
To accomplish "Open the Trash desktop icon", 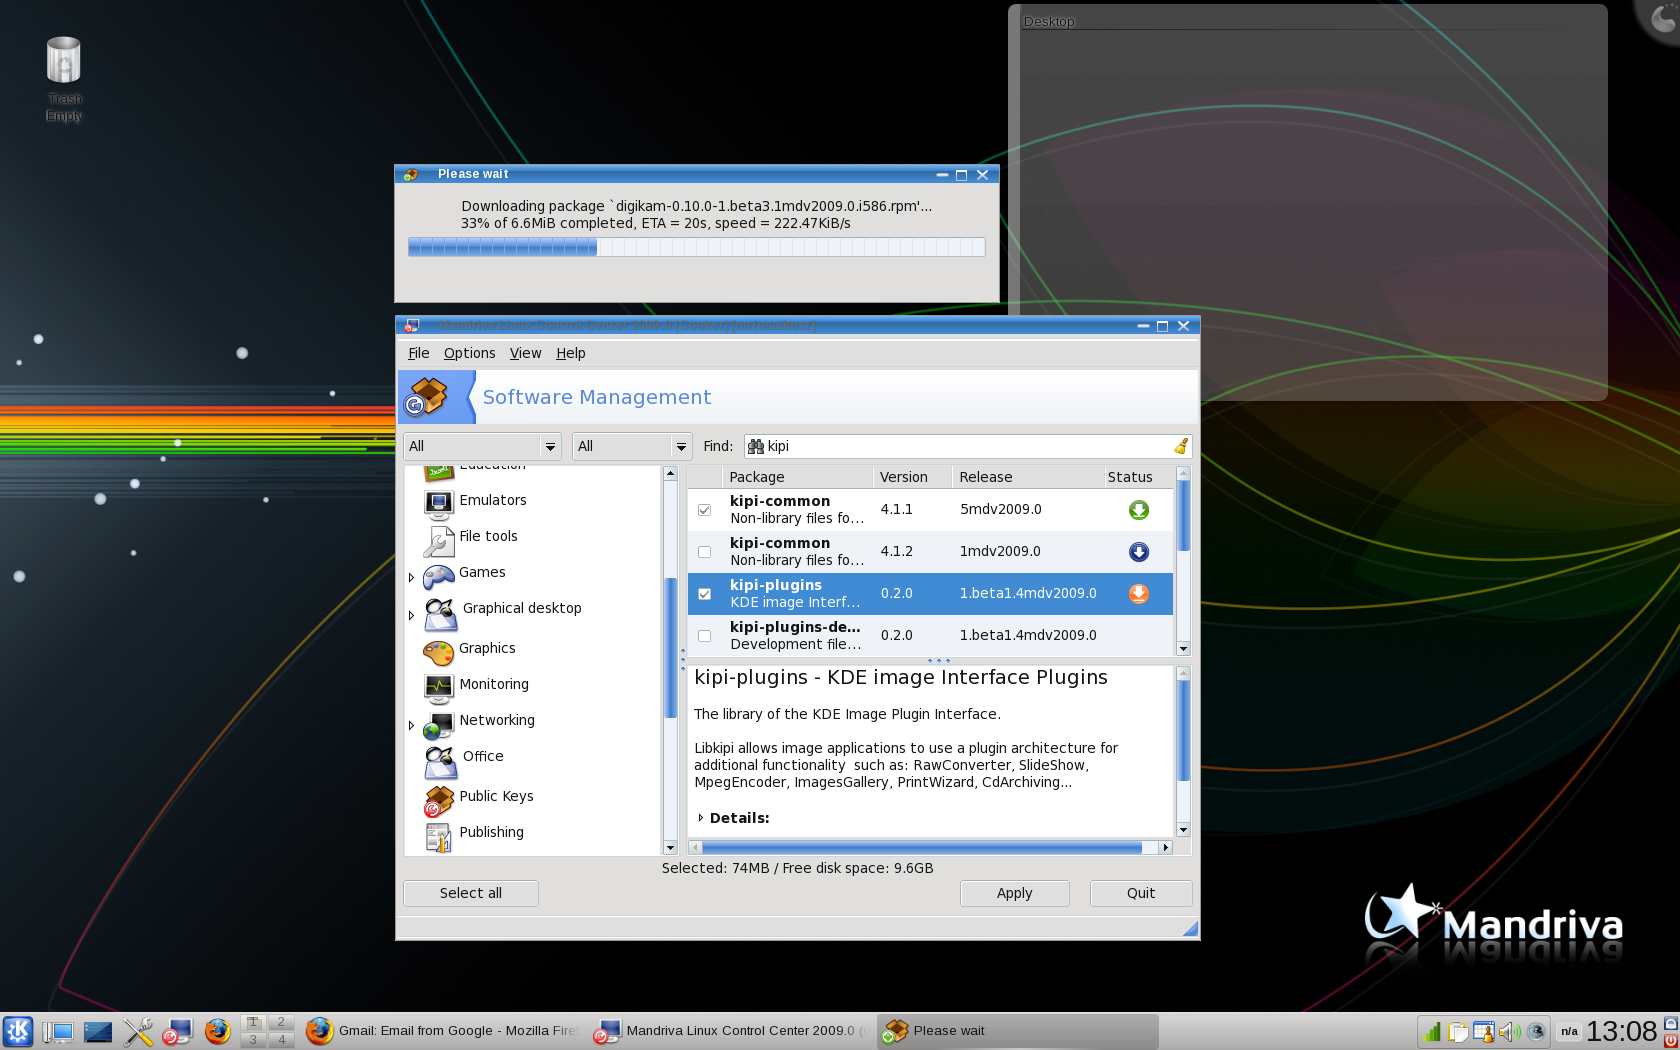I will [x=63, y=61].
